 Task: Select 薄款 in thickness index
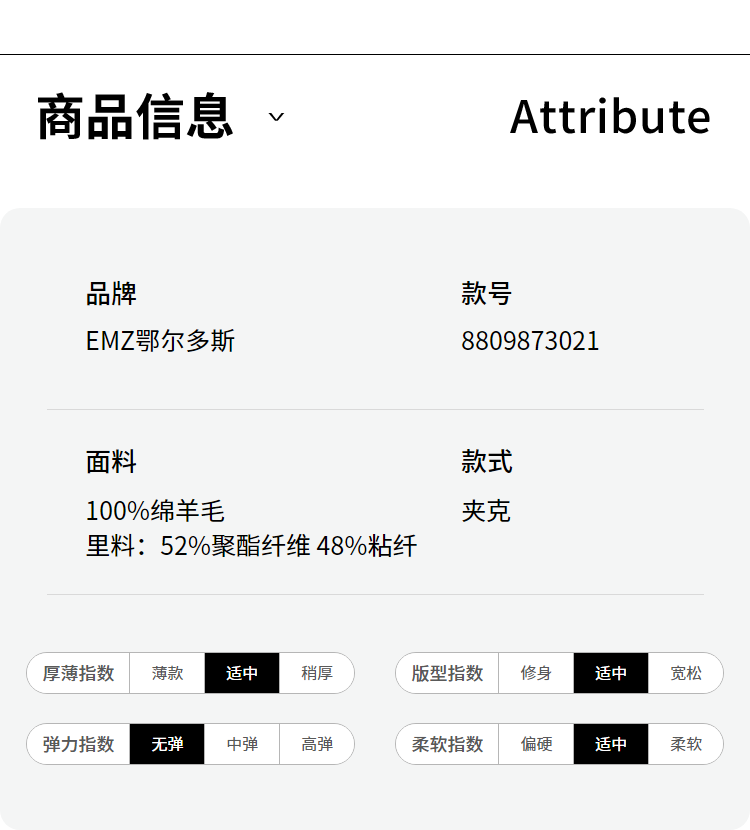click(x=167, y=673)
